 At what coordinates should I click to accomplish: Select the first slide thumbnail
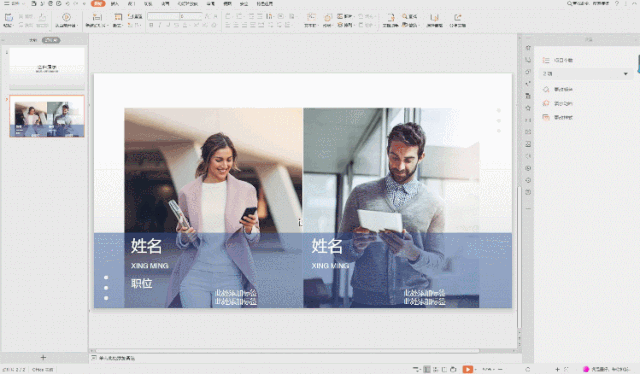tap(47, 67)
